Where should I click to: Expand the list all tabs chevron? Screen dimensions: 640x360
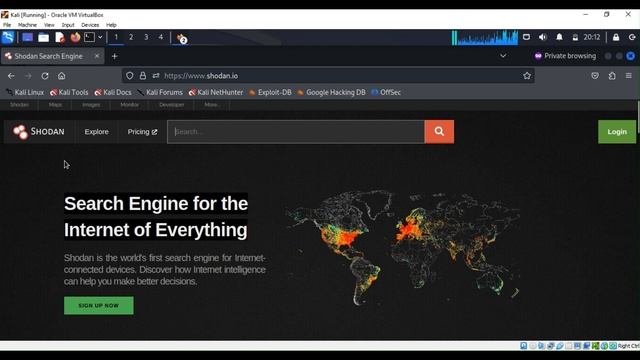[x=503, y=56]
